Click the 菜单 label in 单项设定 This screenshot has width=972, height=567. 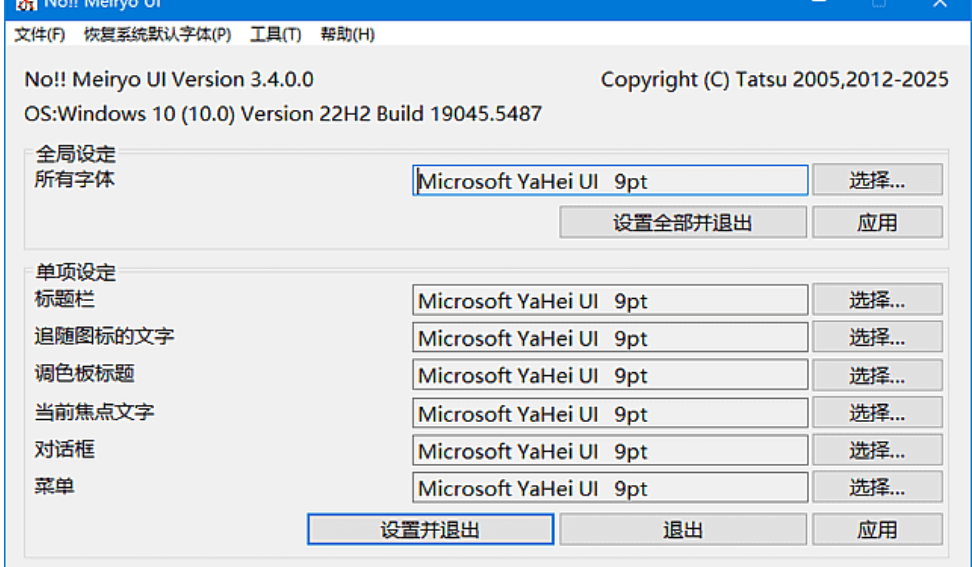pyautogui.click(x=54, y=486)
